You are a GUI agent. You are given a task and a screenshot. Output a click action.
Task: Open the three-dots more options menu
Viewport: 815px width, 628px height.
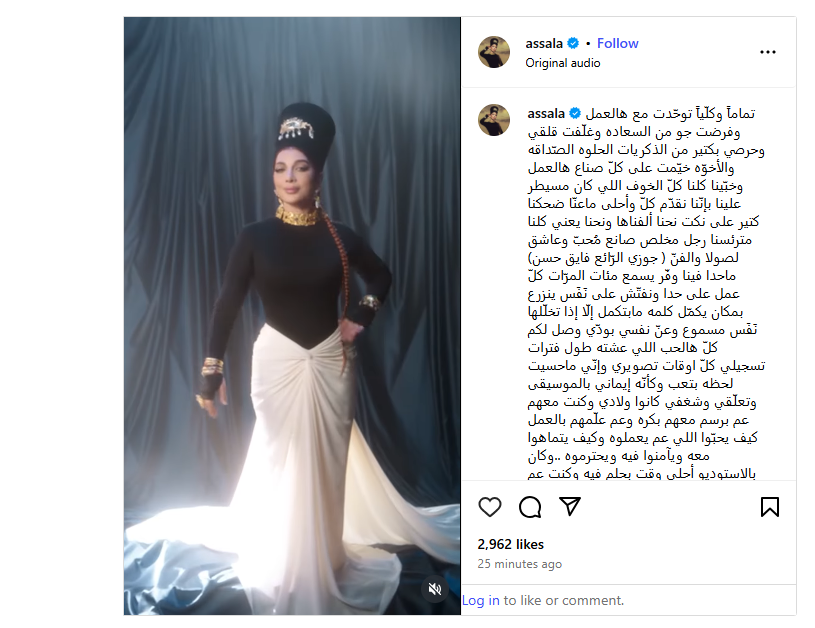(768, 52)
